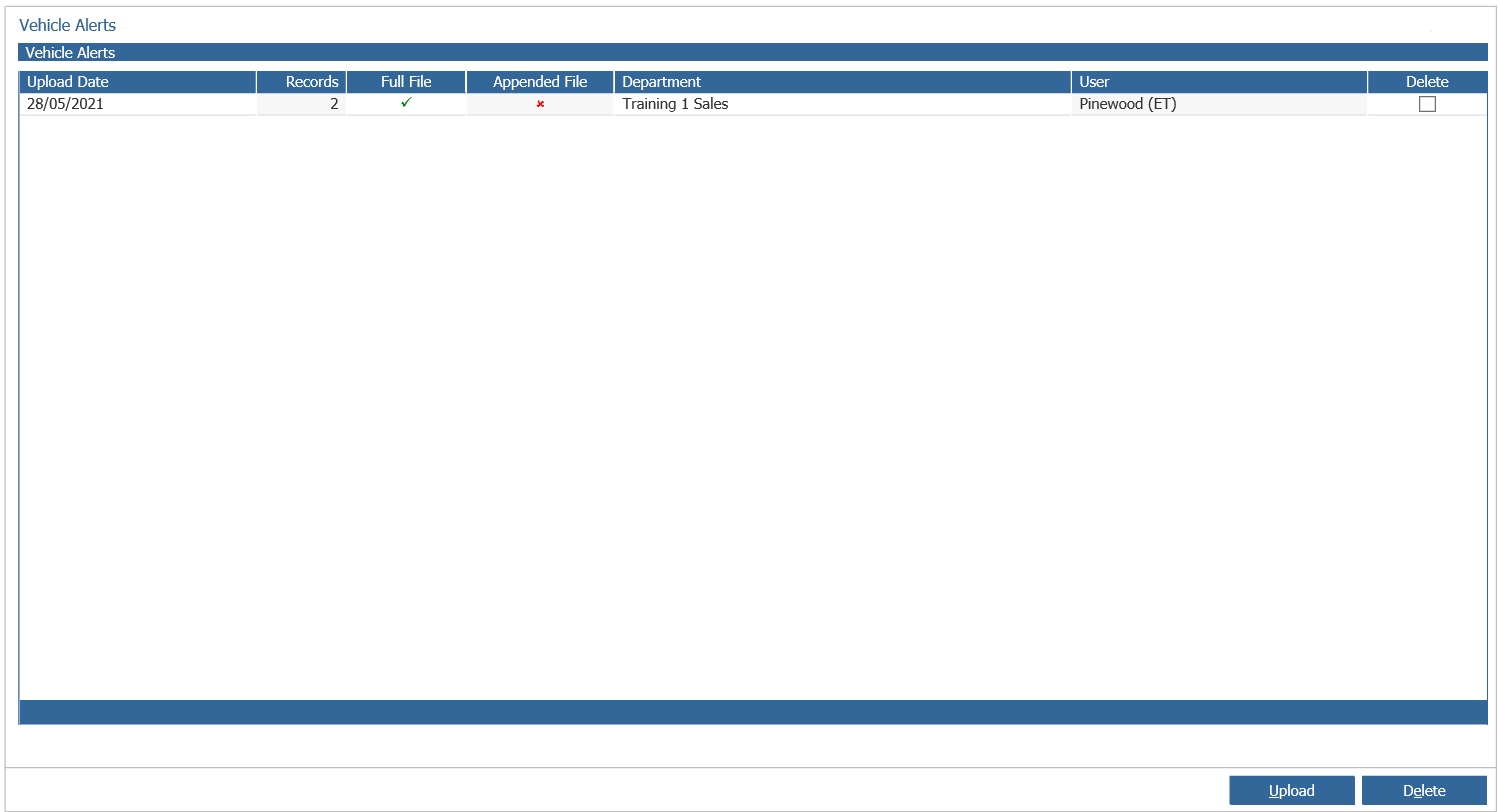Sort by Upload Date column header

pyautogui.click(x=138, y=82)
